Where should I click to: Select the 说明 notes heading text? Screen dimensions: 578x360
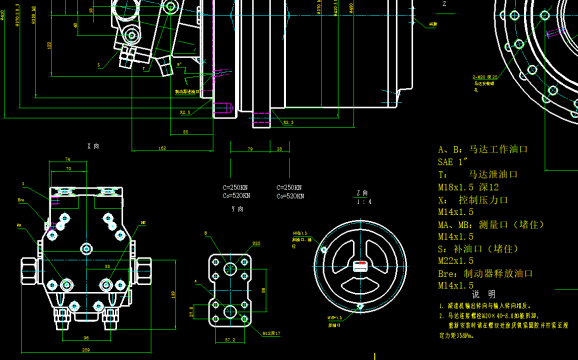[x=484, y=294]
